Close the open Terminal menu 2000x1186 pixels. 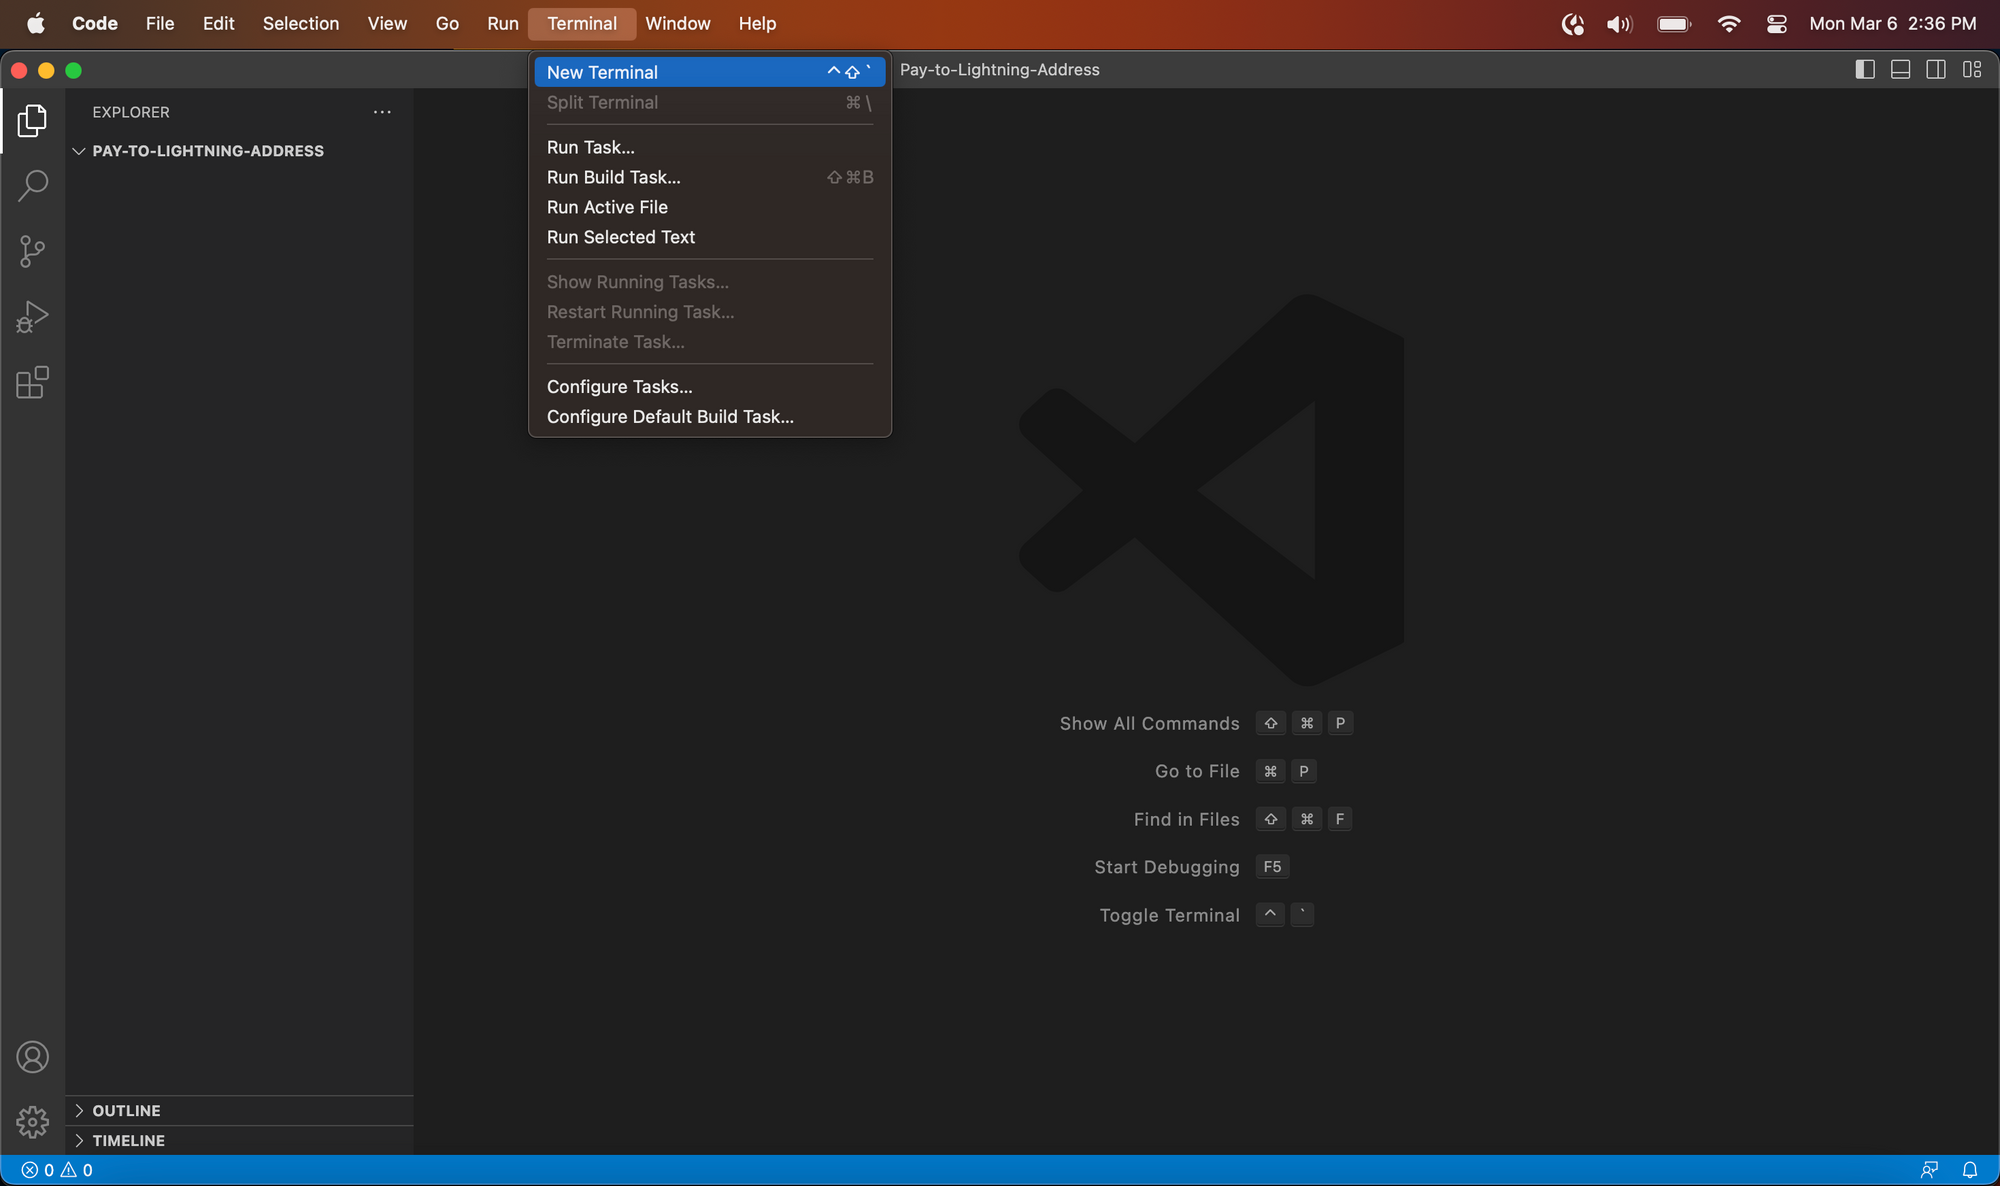[x=582, y=23]
